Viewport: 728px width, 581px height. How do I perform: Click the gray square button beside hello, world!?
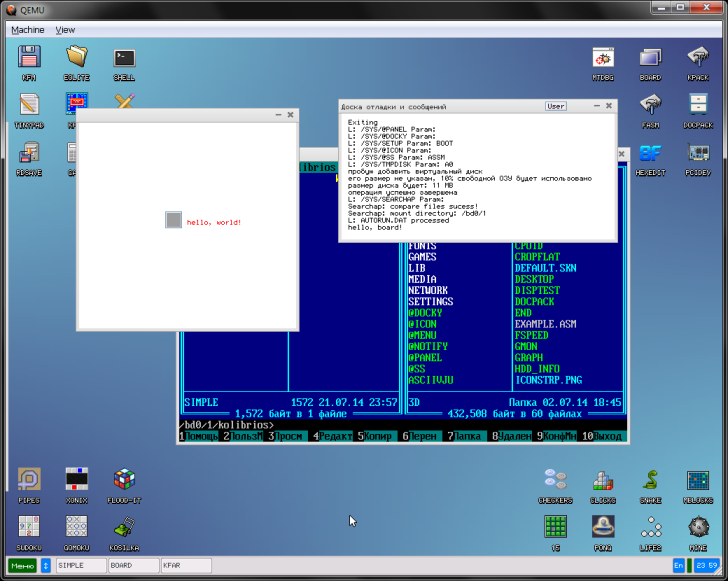(173, 220)
